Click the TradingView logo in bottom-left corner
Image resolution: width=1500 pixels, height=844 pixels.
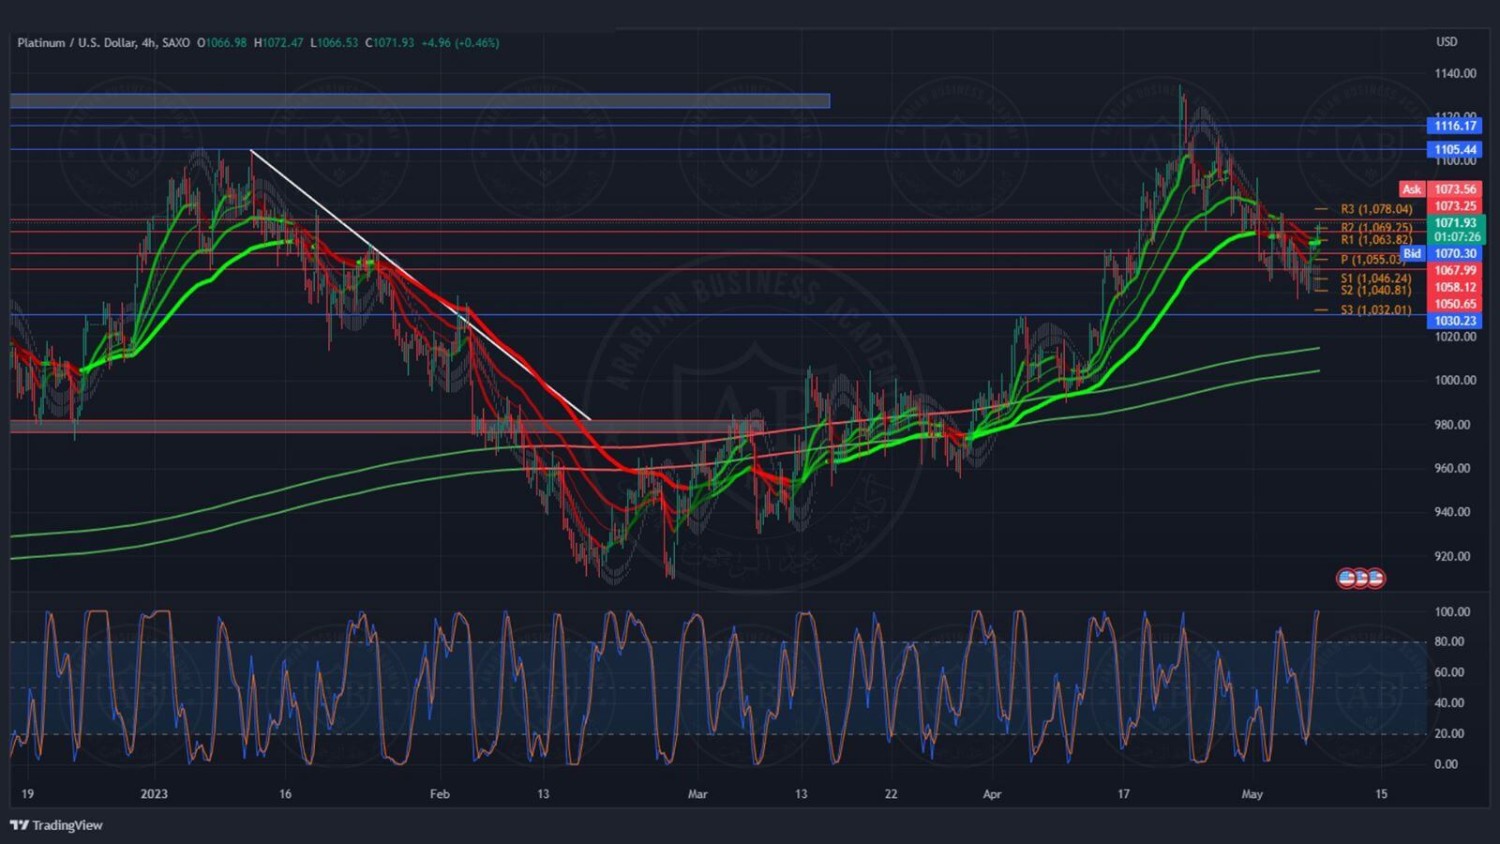(57, 825)
